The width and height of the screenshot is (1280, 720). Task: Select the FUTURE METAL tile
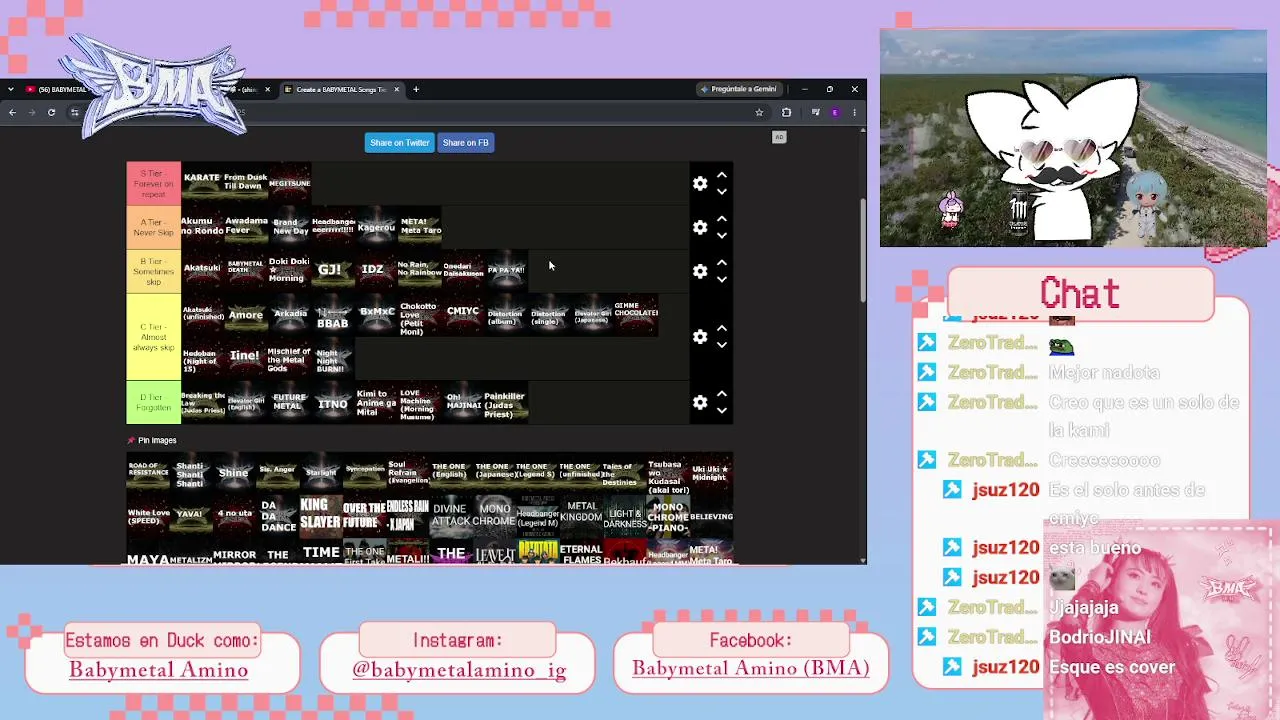pyautogui.click(x=289, y=402)
